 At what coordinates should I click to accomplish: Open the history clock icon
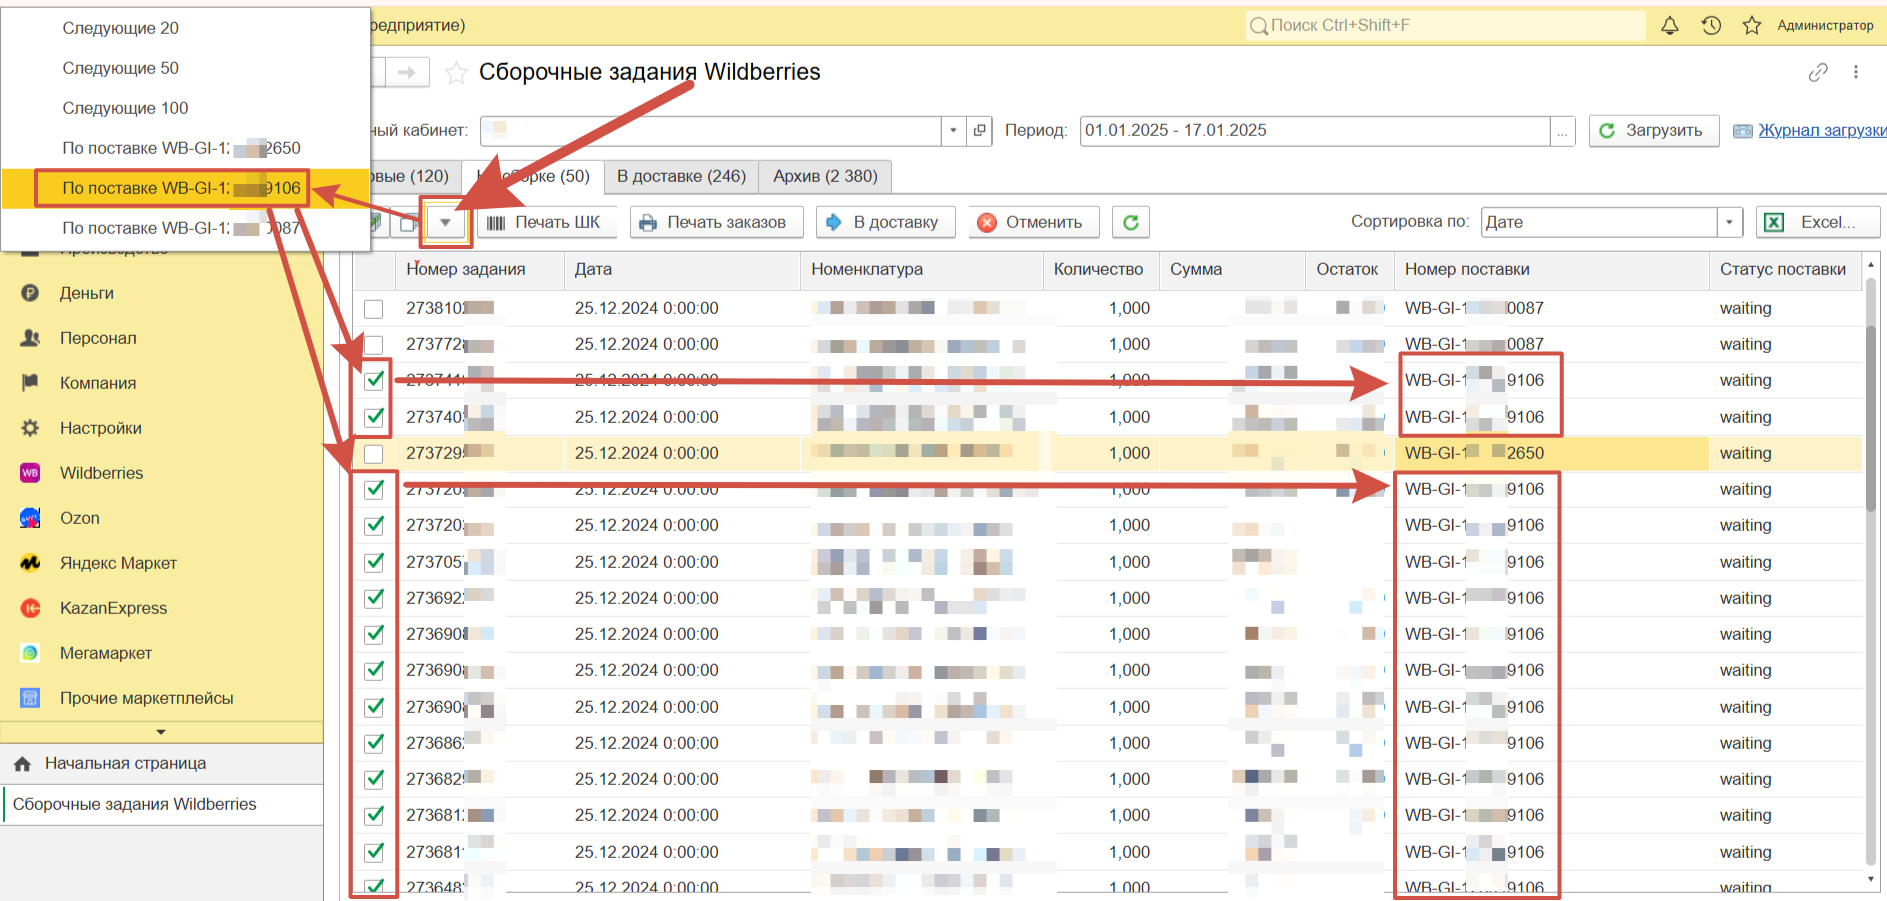click(x=1711, y=26)
